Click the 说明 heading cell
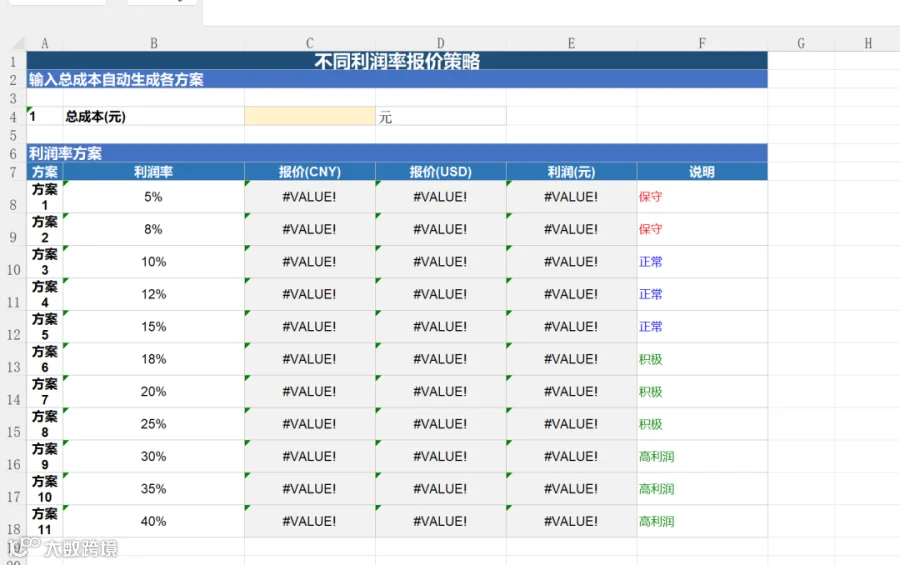Viewport: 900px width, 565px height. (x=702, y=172)
